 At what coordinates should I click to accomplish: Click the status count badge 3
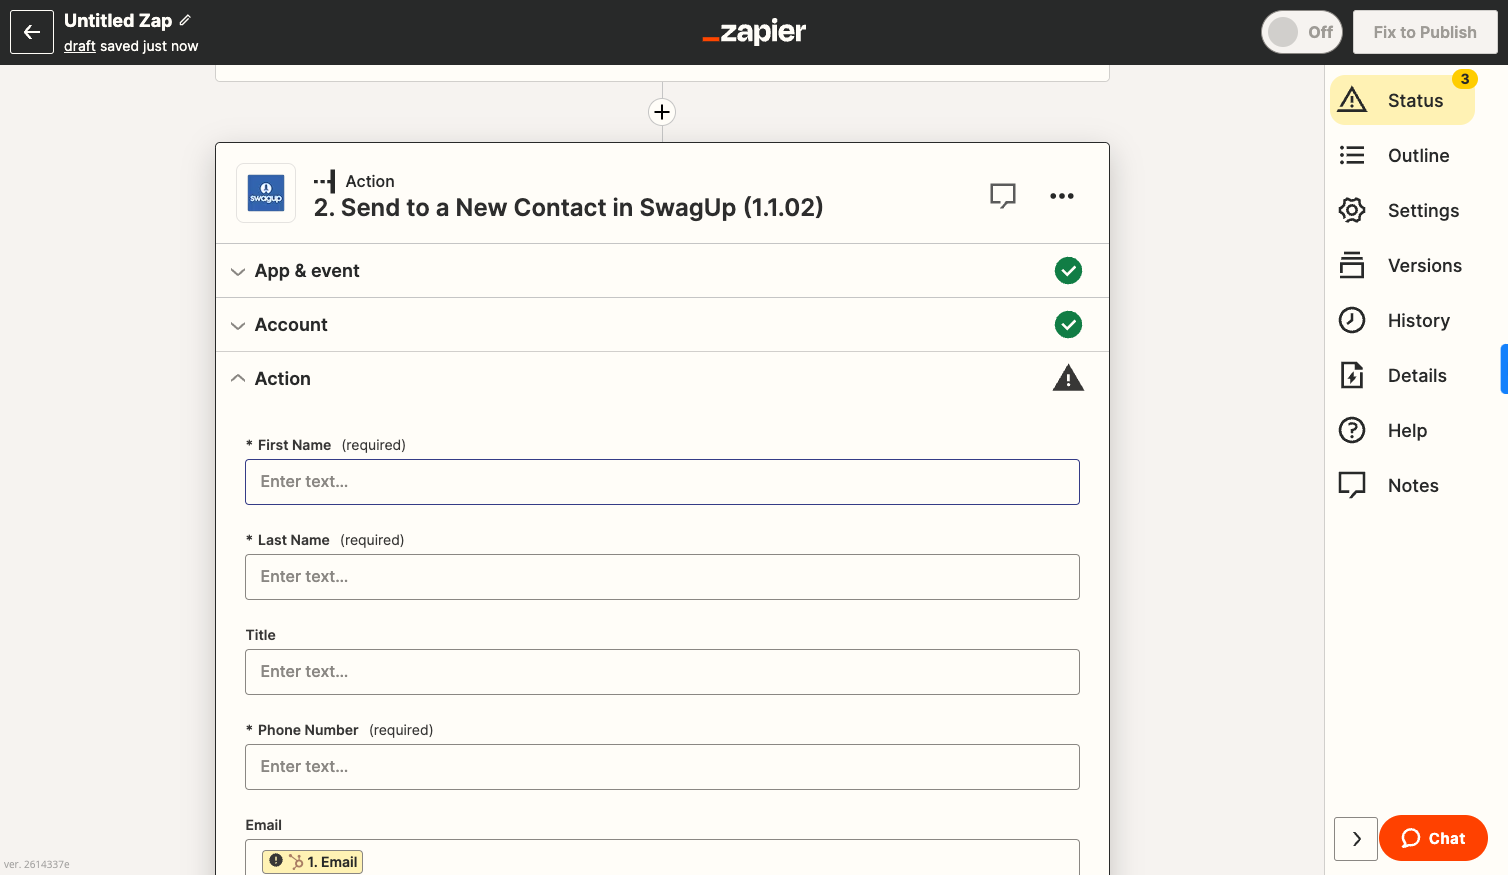(x=1465, y=79)
